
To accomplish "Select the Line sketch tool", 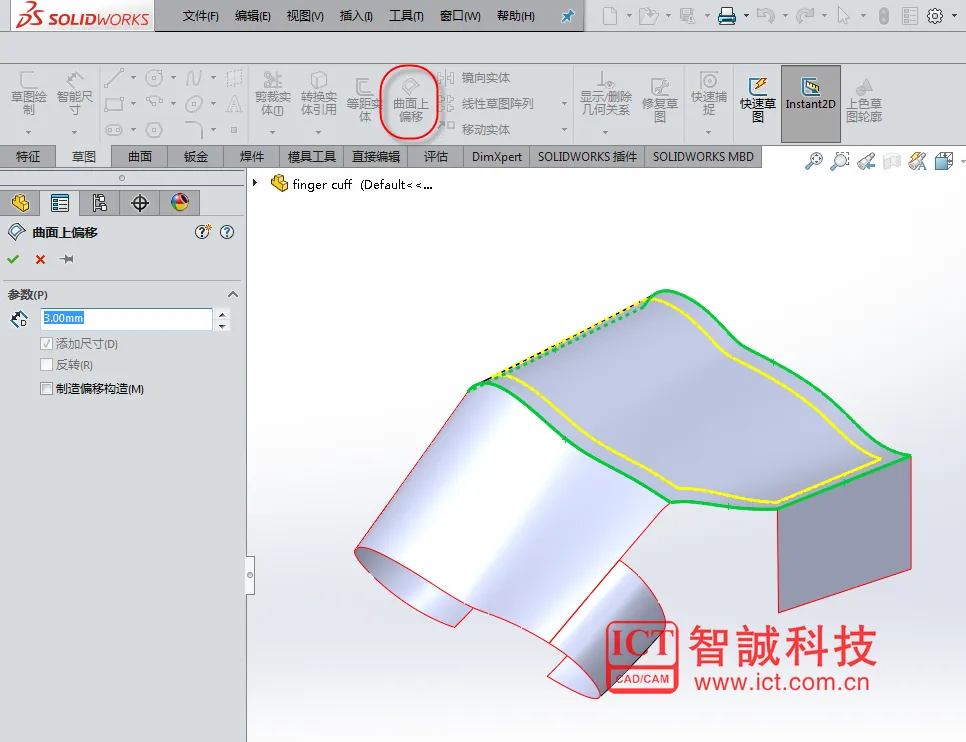I will click(114, 78).
